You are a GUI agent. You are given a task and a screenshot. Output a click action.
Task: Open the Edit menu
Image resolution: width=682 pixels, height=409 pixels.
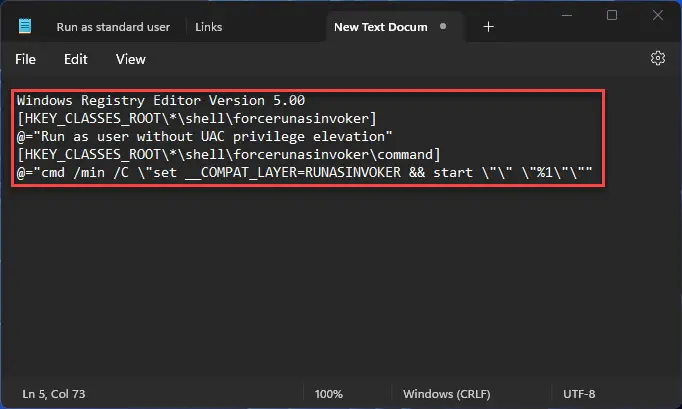point(76,59)
